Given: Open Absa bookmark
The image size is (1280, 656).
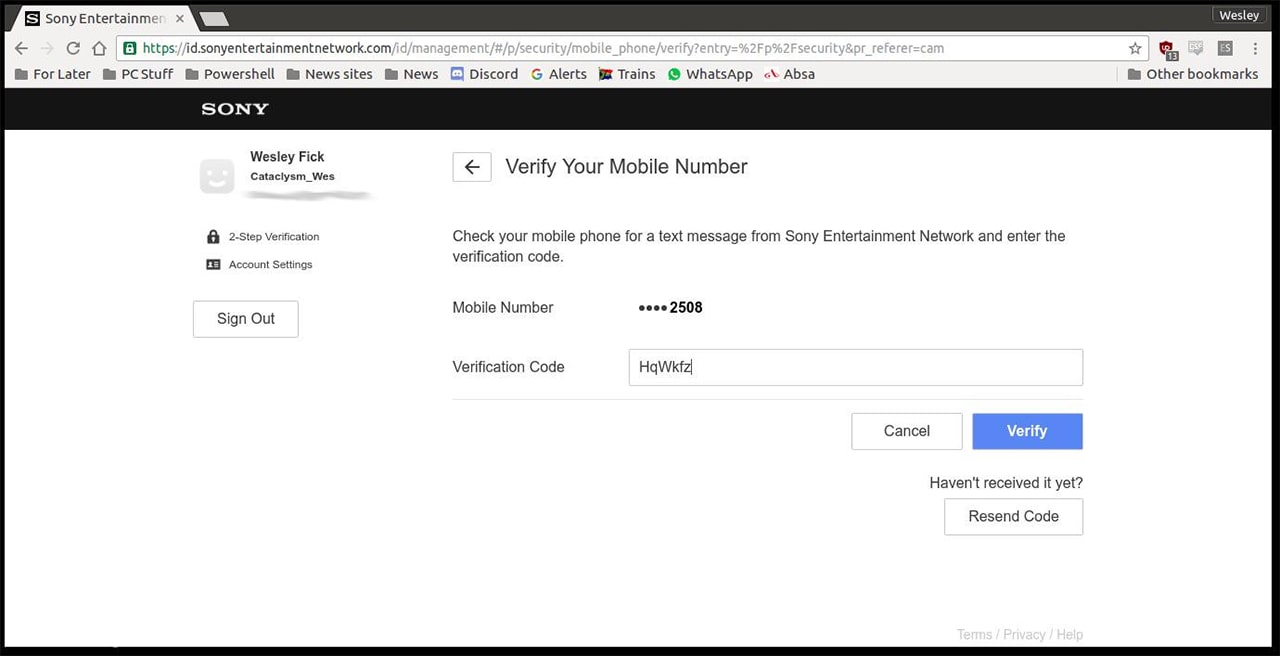Looking at the screenshot, I should point(789,74).
